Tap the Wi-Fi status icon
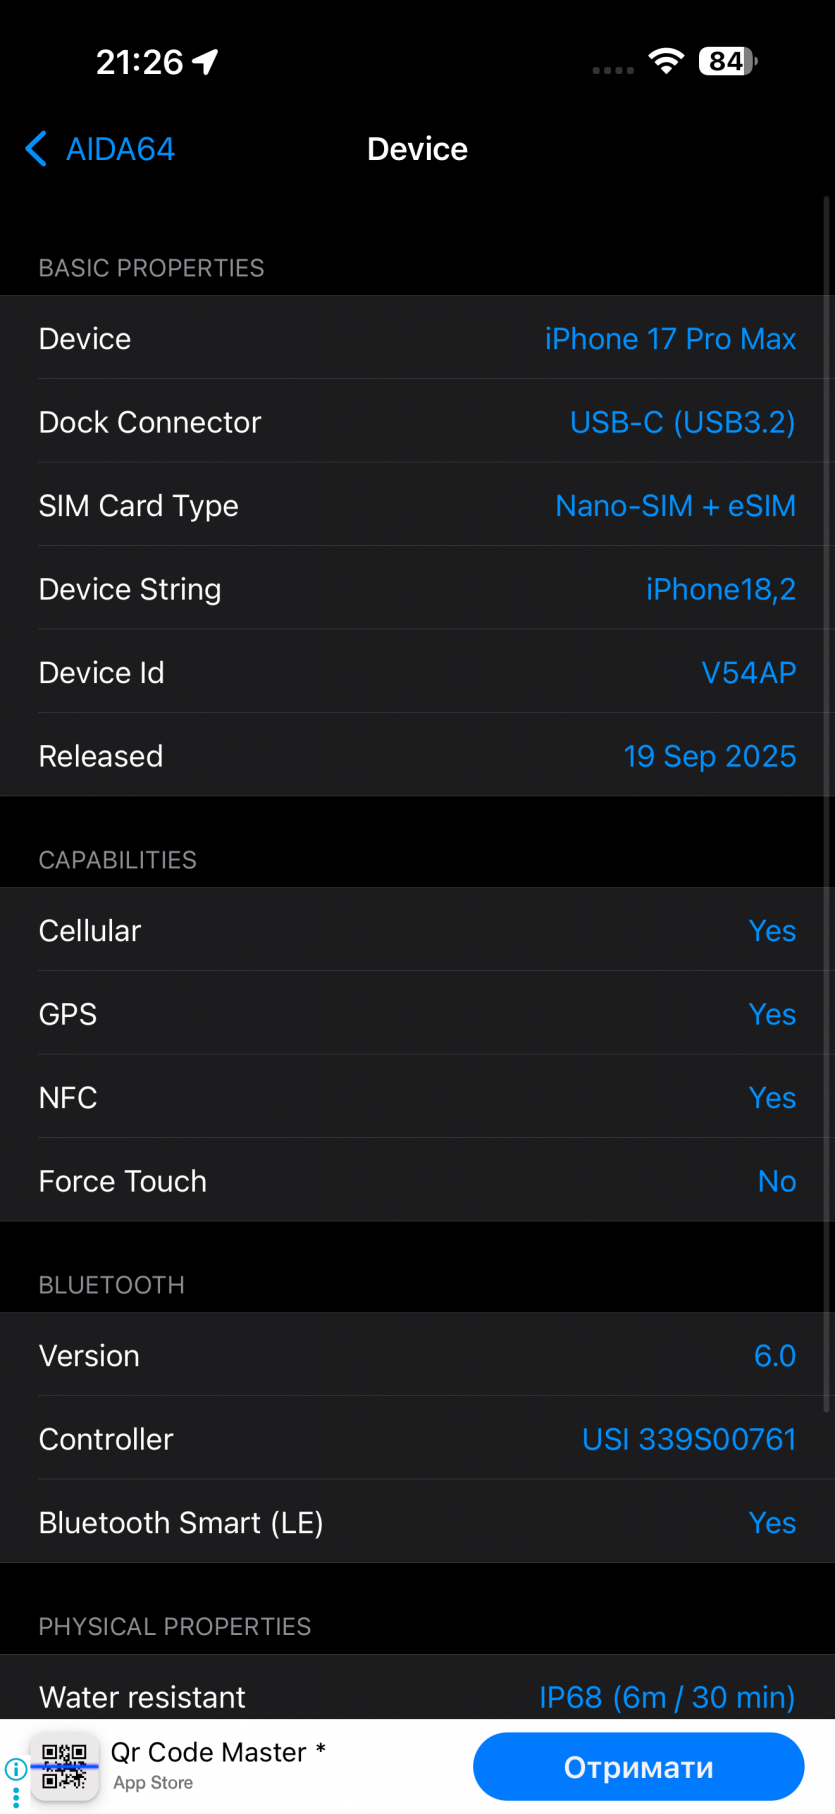 click(x=665, y=61)
